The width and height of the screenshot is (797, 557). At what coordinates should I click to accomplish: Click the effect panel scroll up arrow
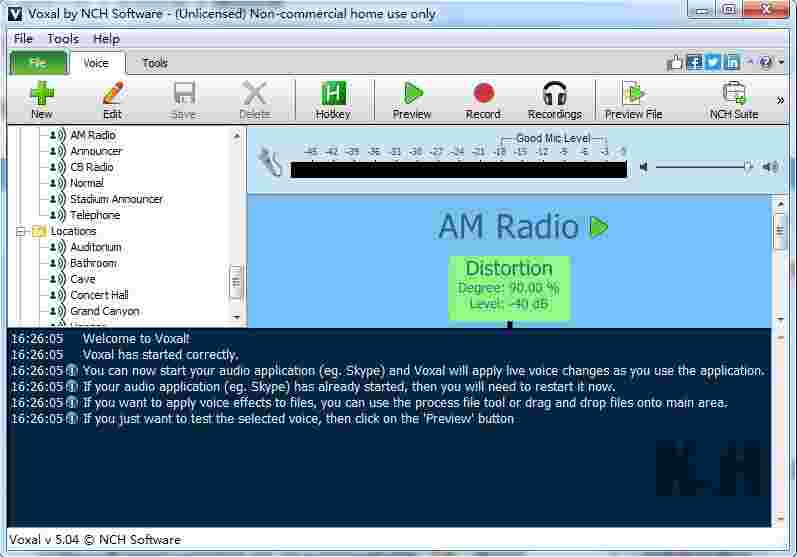[780, 204]
